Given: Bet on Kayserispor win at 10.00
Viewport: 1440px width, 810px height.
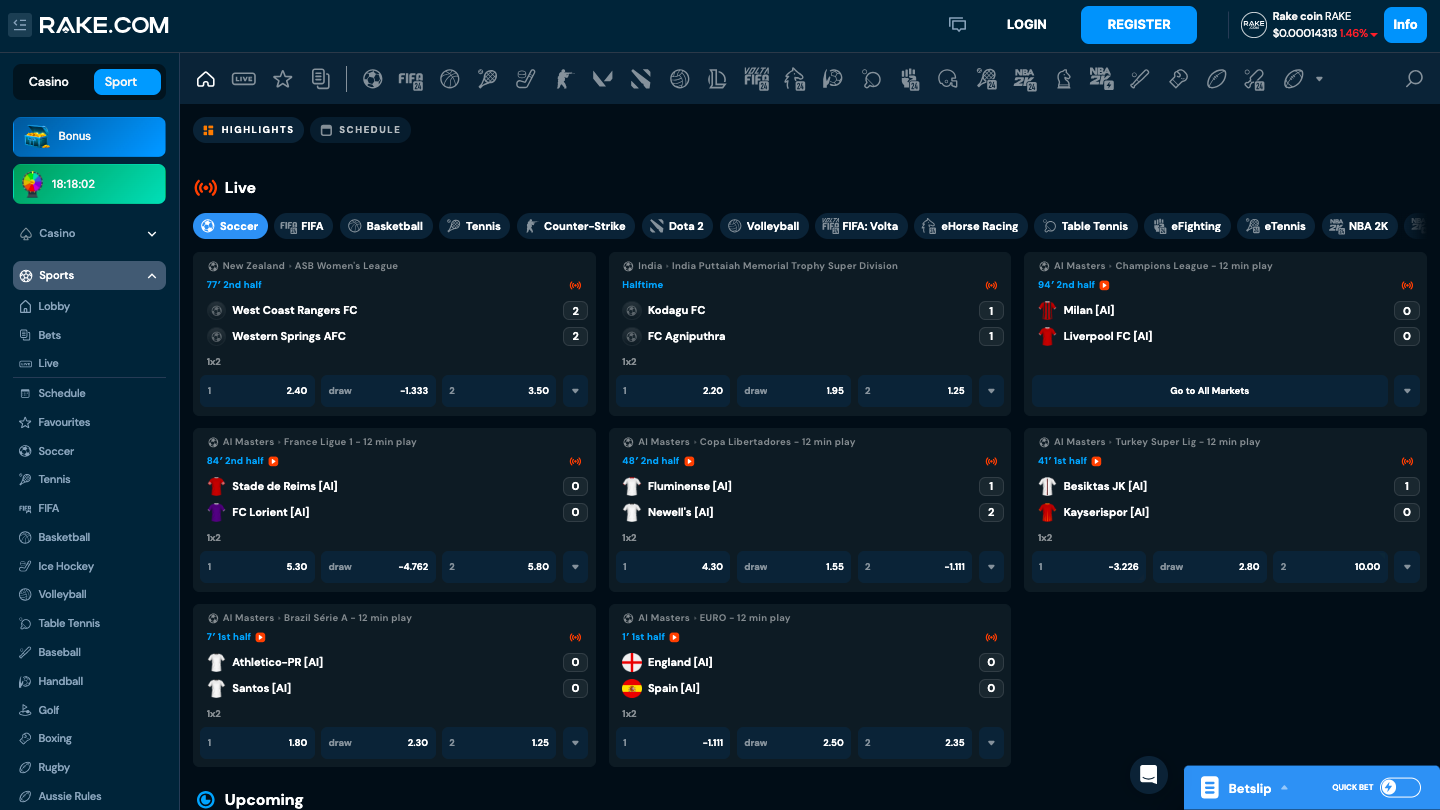Looking at the screenshot, I should click(x=1330, y=567).
